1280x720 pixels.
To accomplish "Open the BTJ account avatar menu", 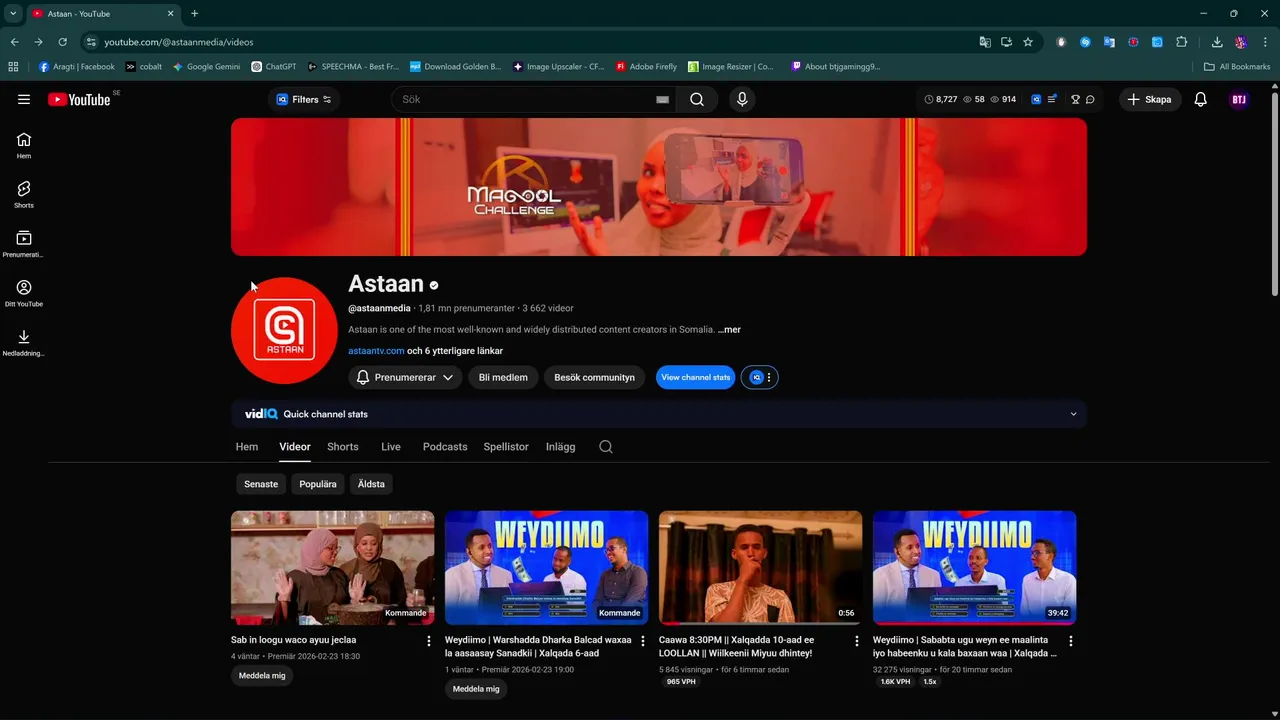I will click(x=1239, y=99).
